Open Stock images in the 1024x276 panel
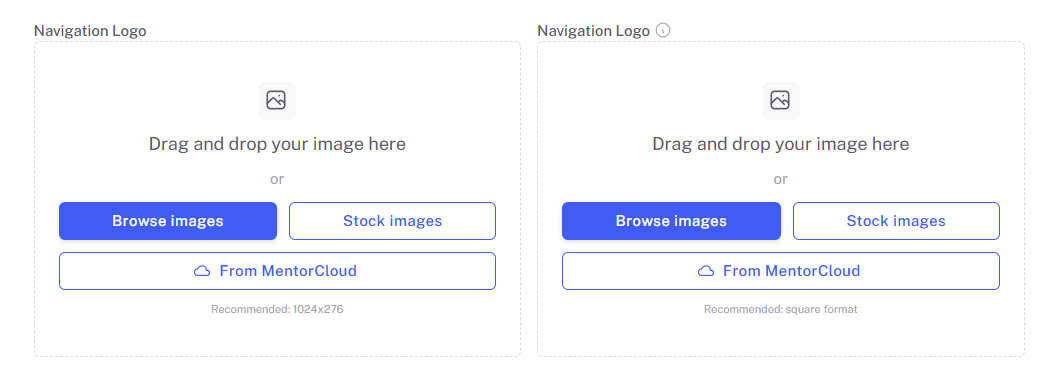The image size is (1046, 375). point(392,221)
